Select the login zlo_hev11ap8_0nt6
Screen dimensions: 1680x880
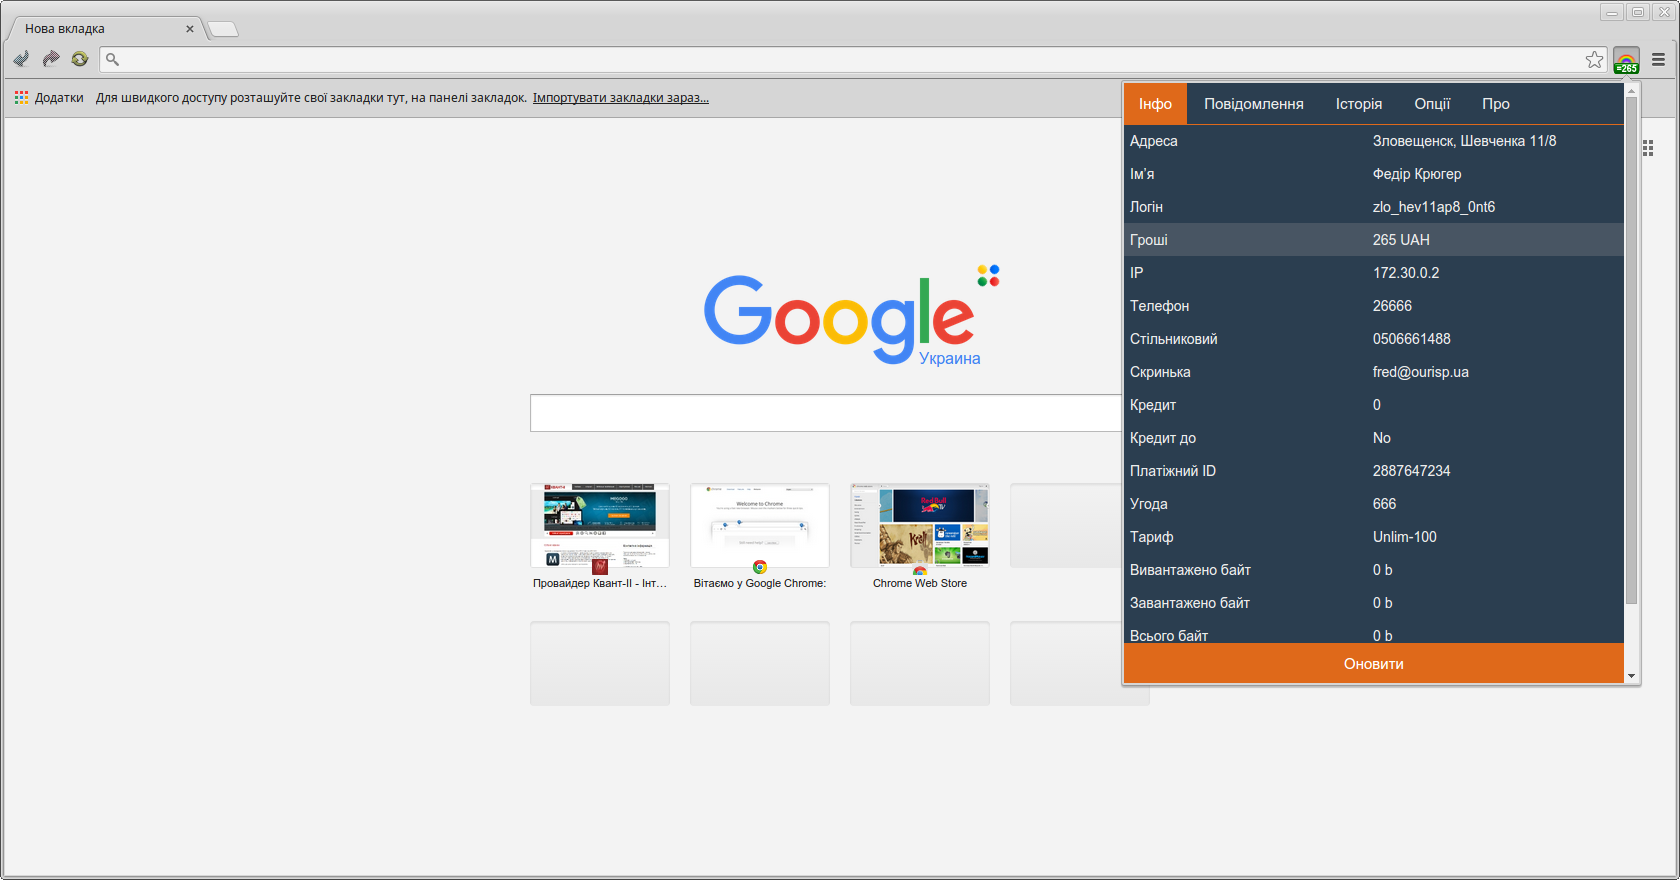point(1434,207)
